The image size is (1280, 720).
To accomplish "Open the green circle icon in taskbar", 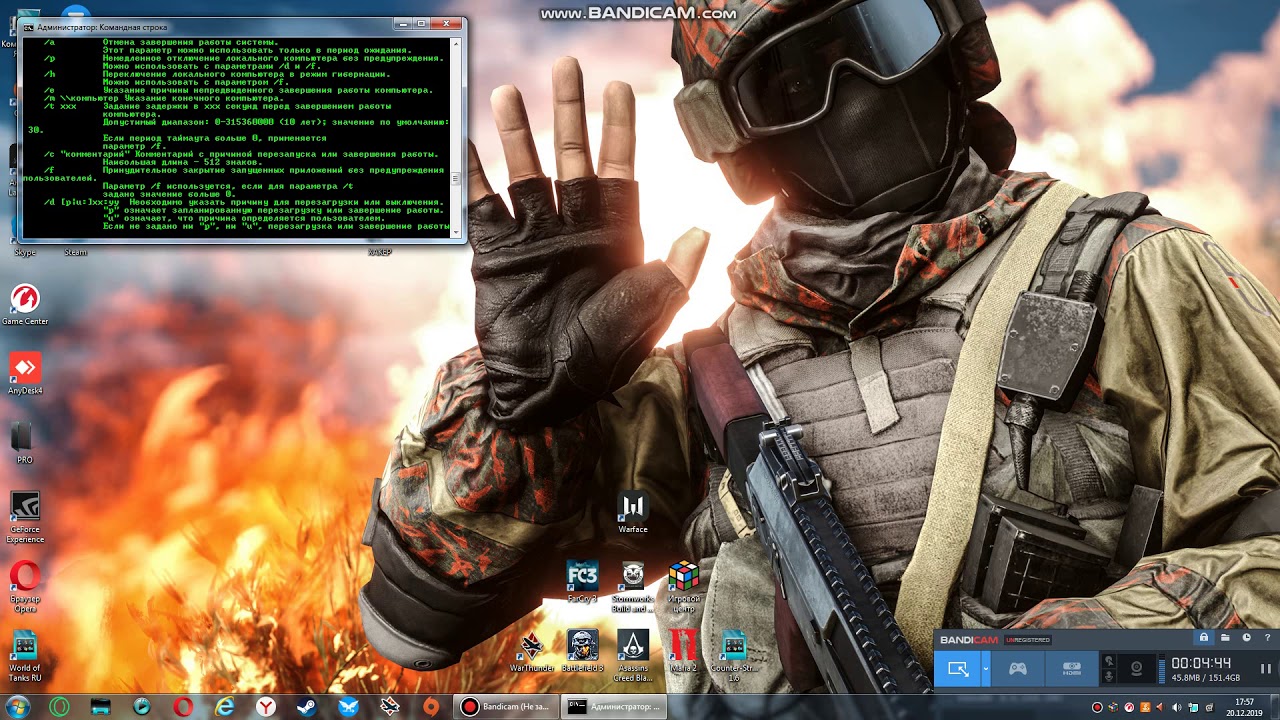I will click(60, 707).
